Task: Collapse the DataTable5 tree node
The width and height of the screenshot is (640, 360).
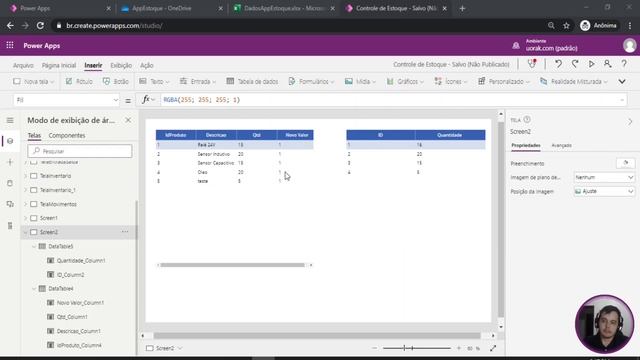Action: pyautogui.click(x=34, y=246)
